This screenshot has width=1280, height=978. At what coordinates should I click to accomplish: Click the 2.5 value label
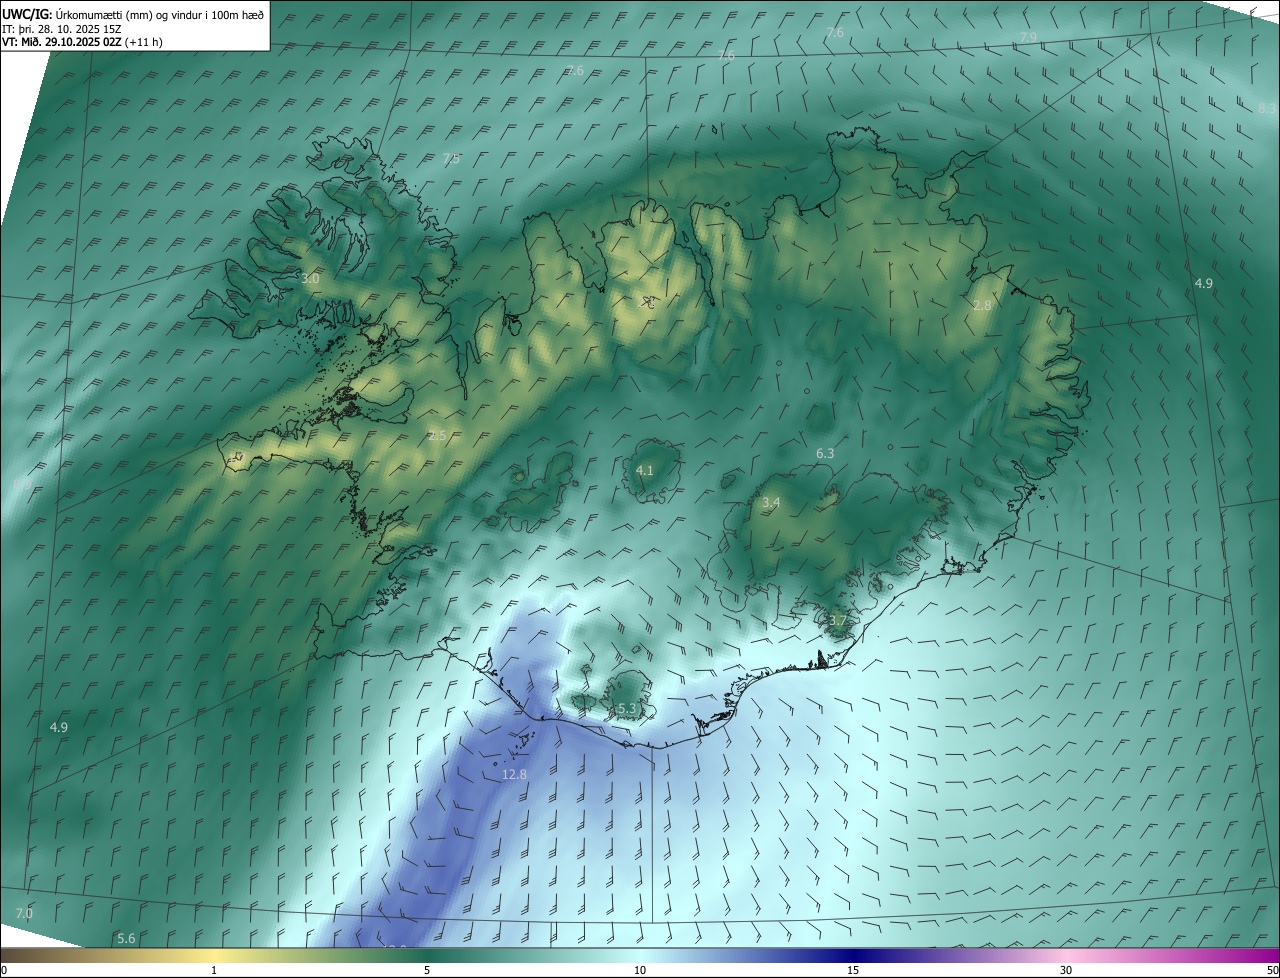tap(437, 435)
